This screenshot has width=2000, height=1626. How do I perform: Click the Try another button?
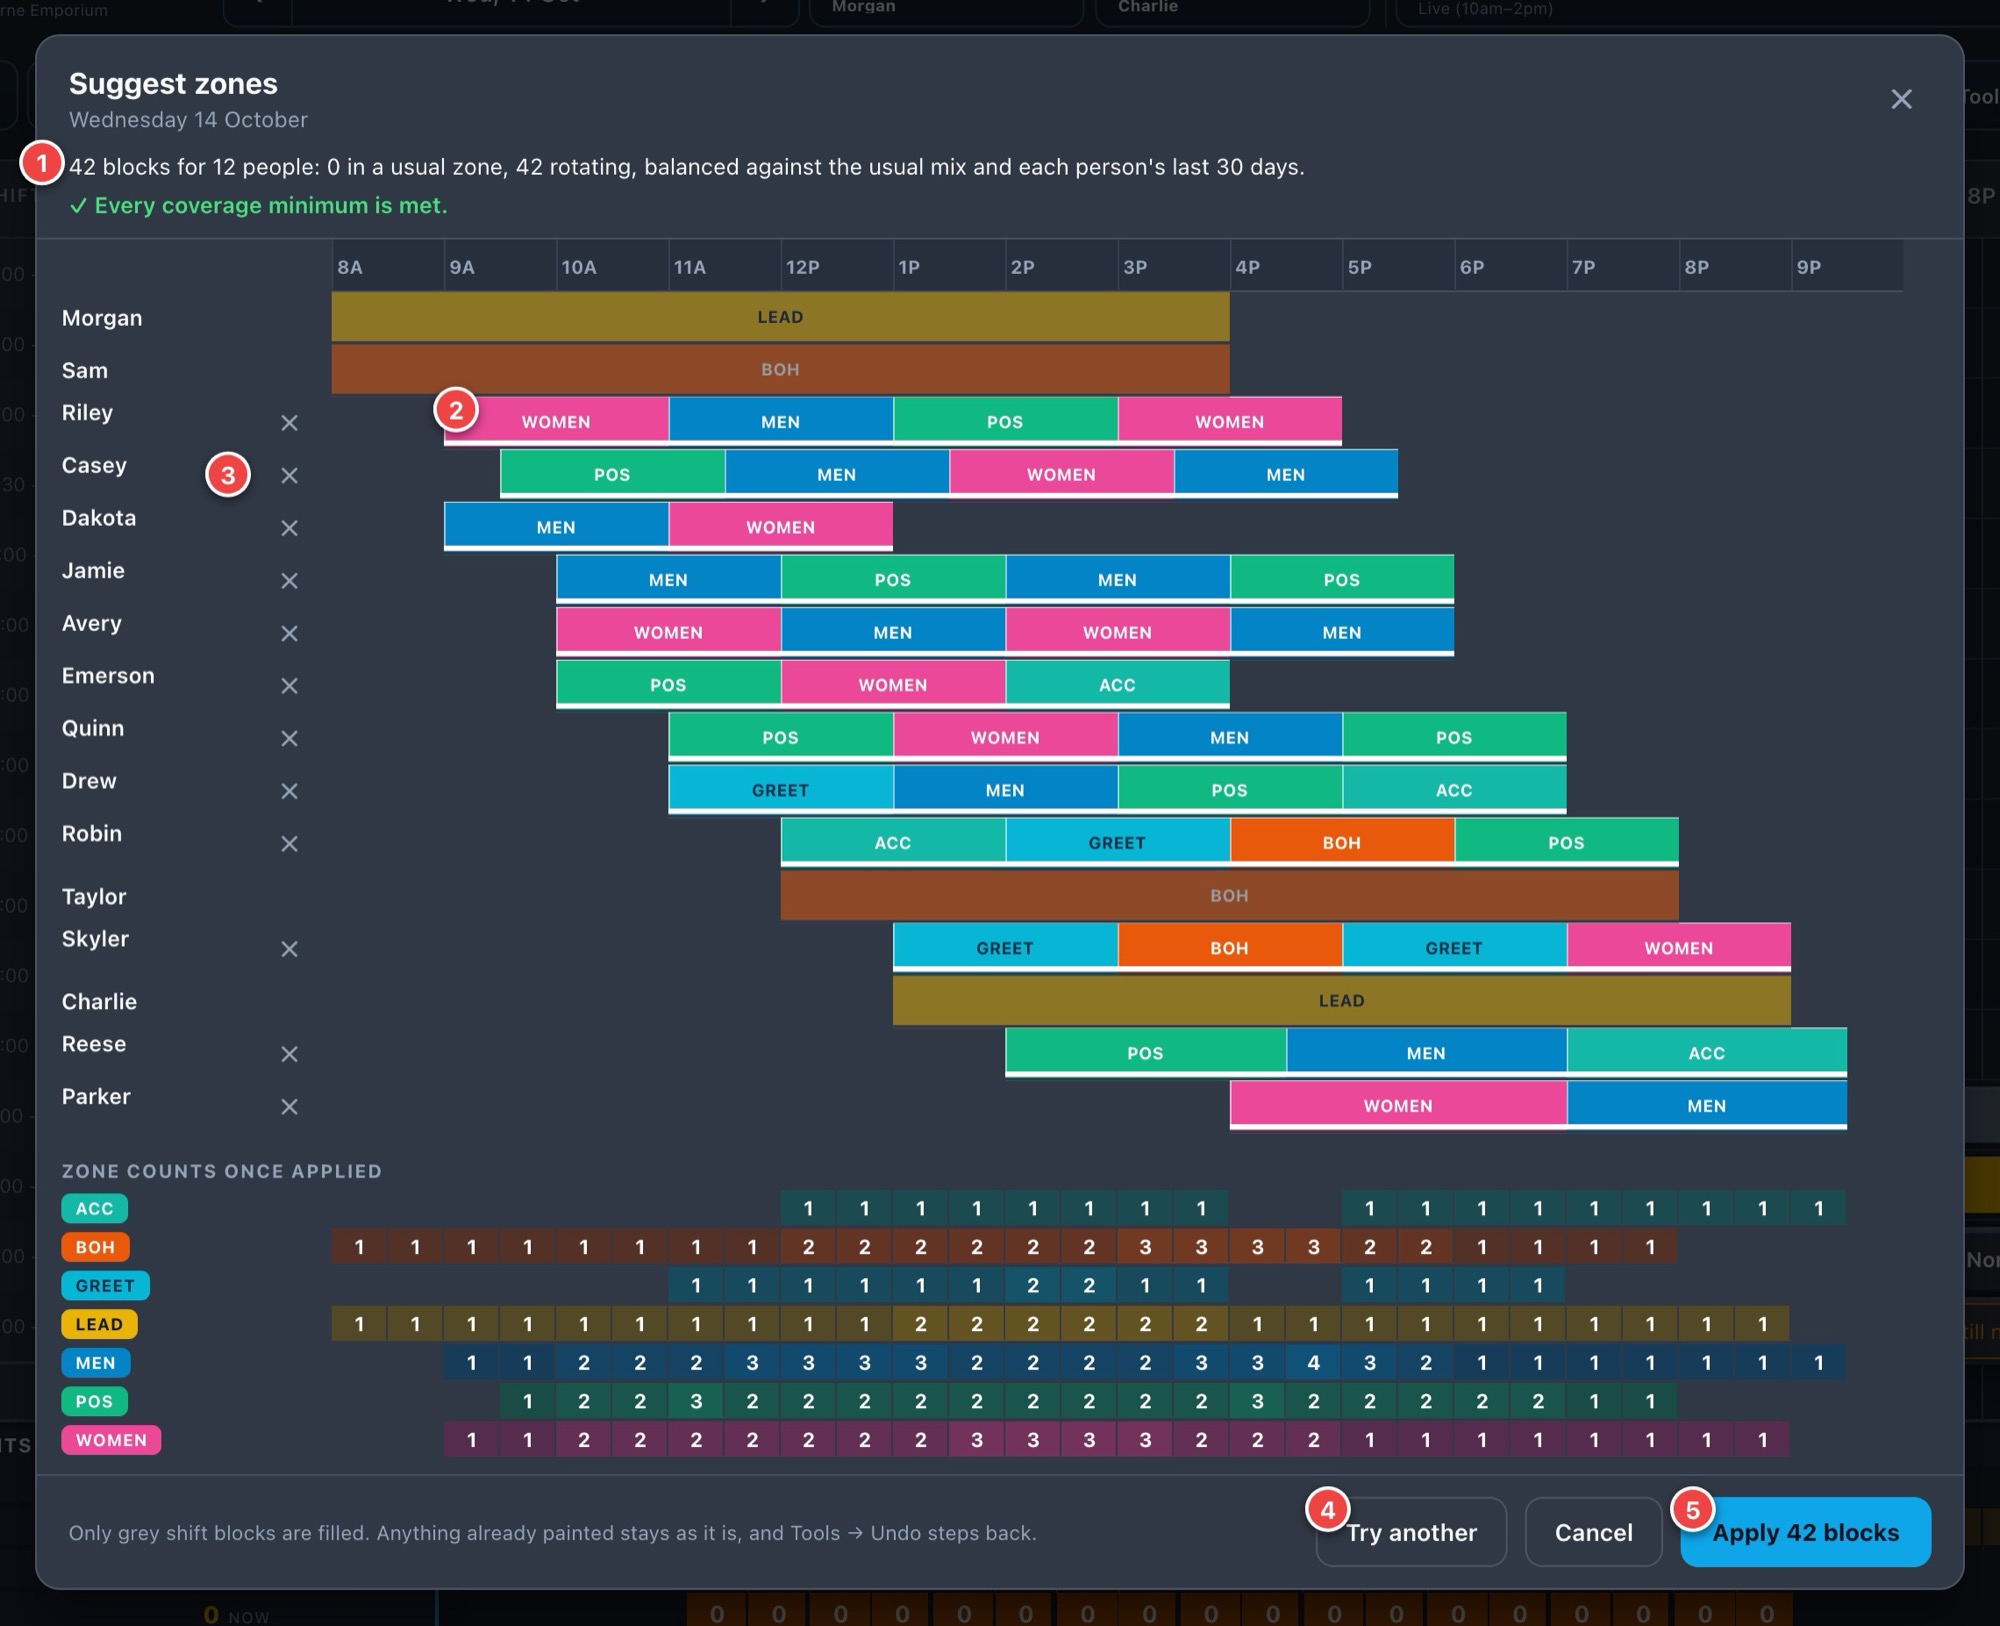[x=1411, y=1532]
